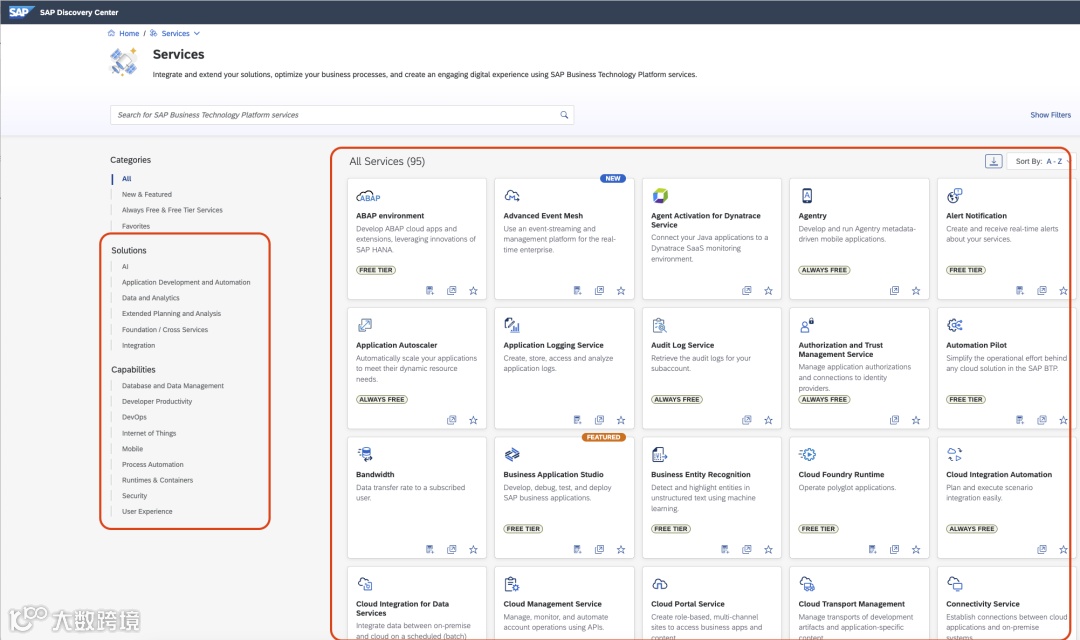1080x640 pixels.
Task: Click the Cloud Foundry Runtime icon
Action: coord(807,454)
